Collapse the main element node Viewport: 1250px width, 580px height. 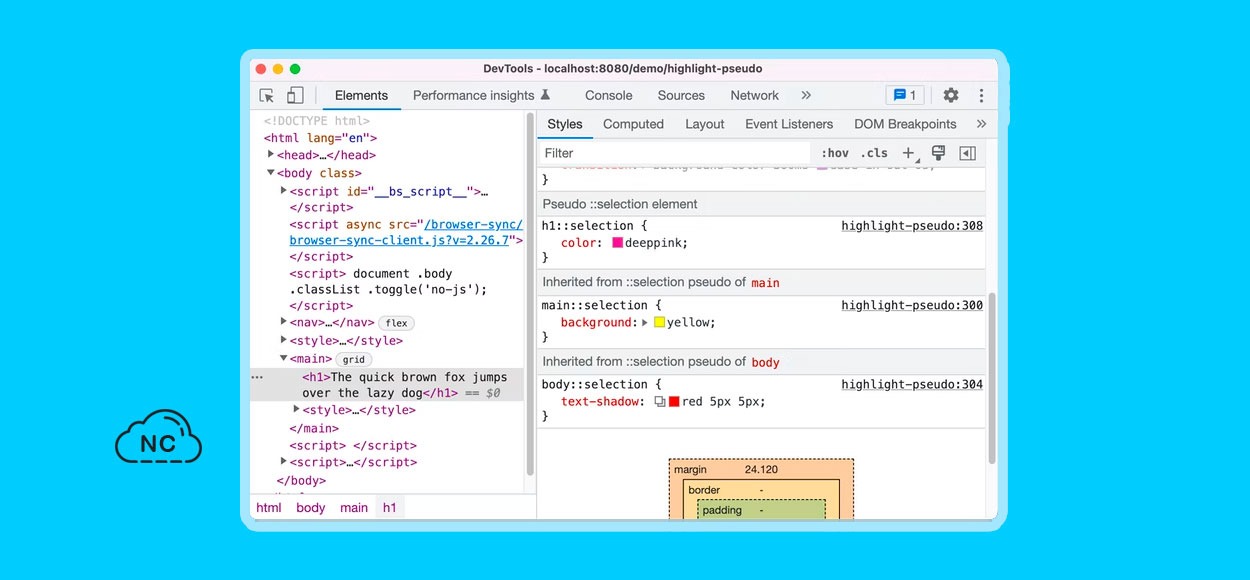click(284, 358)
